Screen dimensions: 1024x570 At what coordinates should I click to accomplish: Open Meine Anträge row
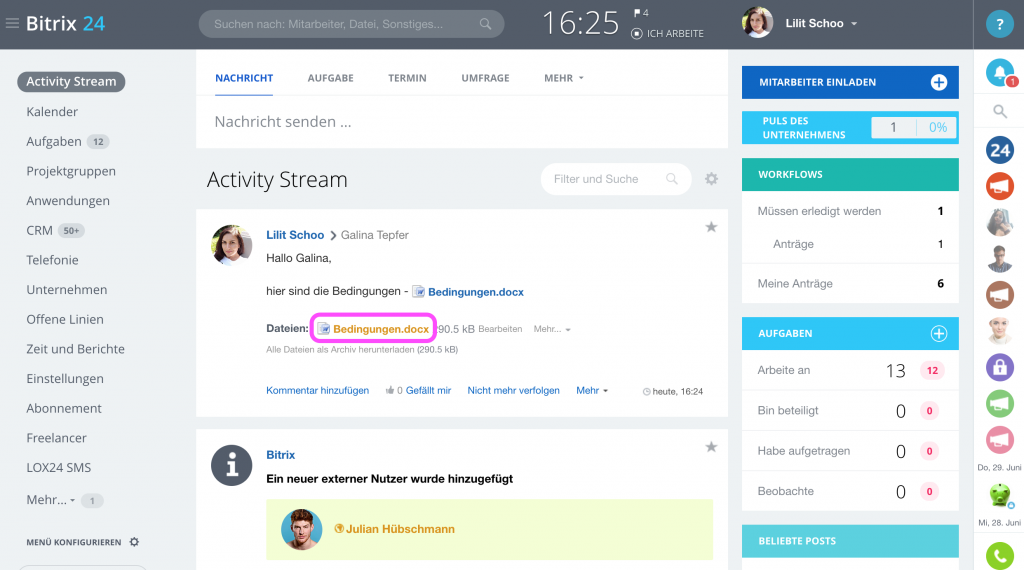click(850, 283)
